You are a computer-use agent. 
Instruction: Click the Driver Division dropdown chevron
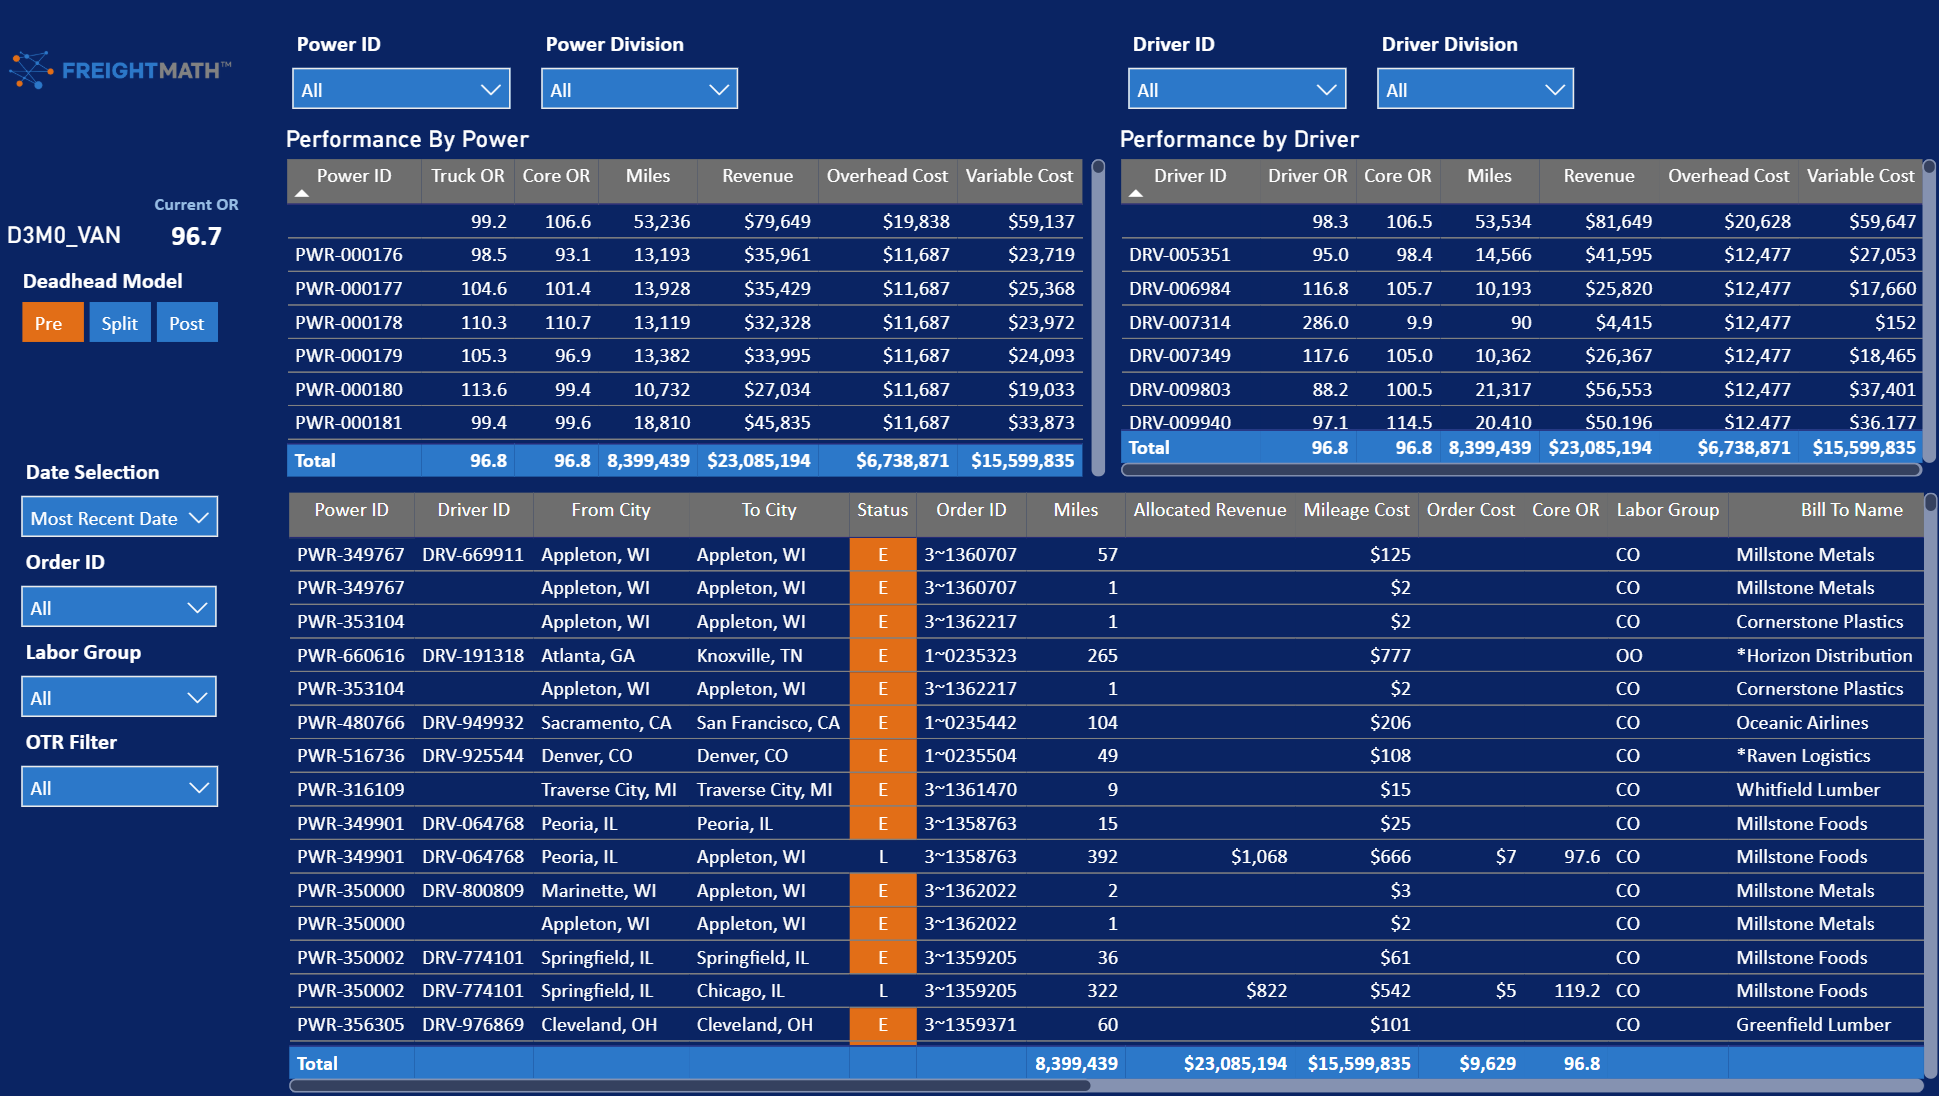point(1554,90)
